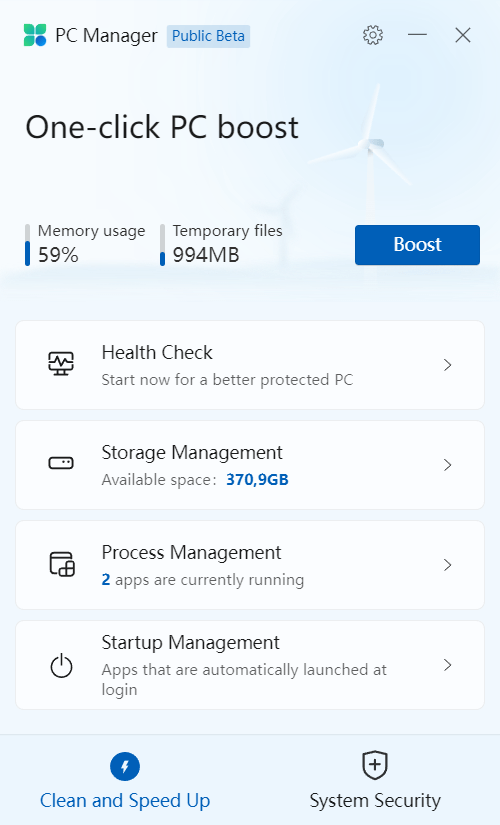Click 'Start now for a better protected PC'
The image size is (500, 825).
pos(227,380)
